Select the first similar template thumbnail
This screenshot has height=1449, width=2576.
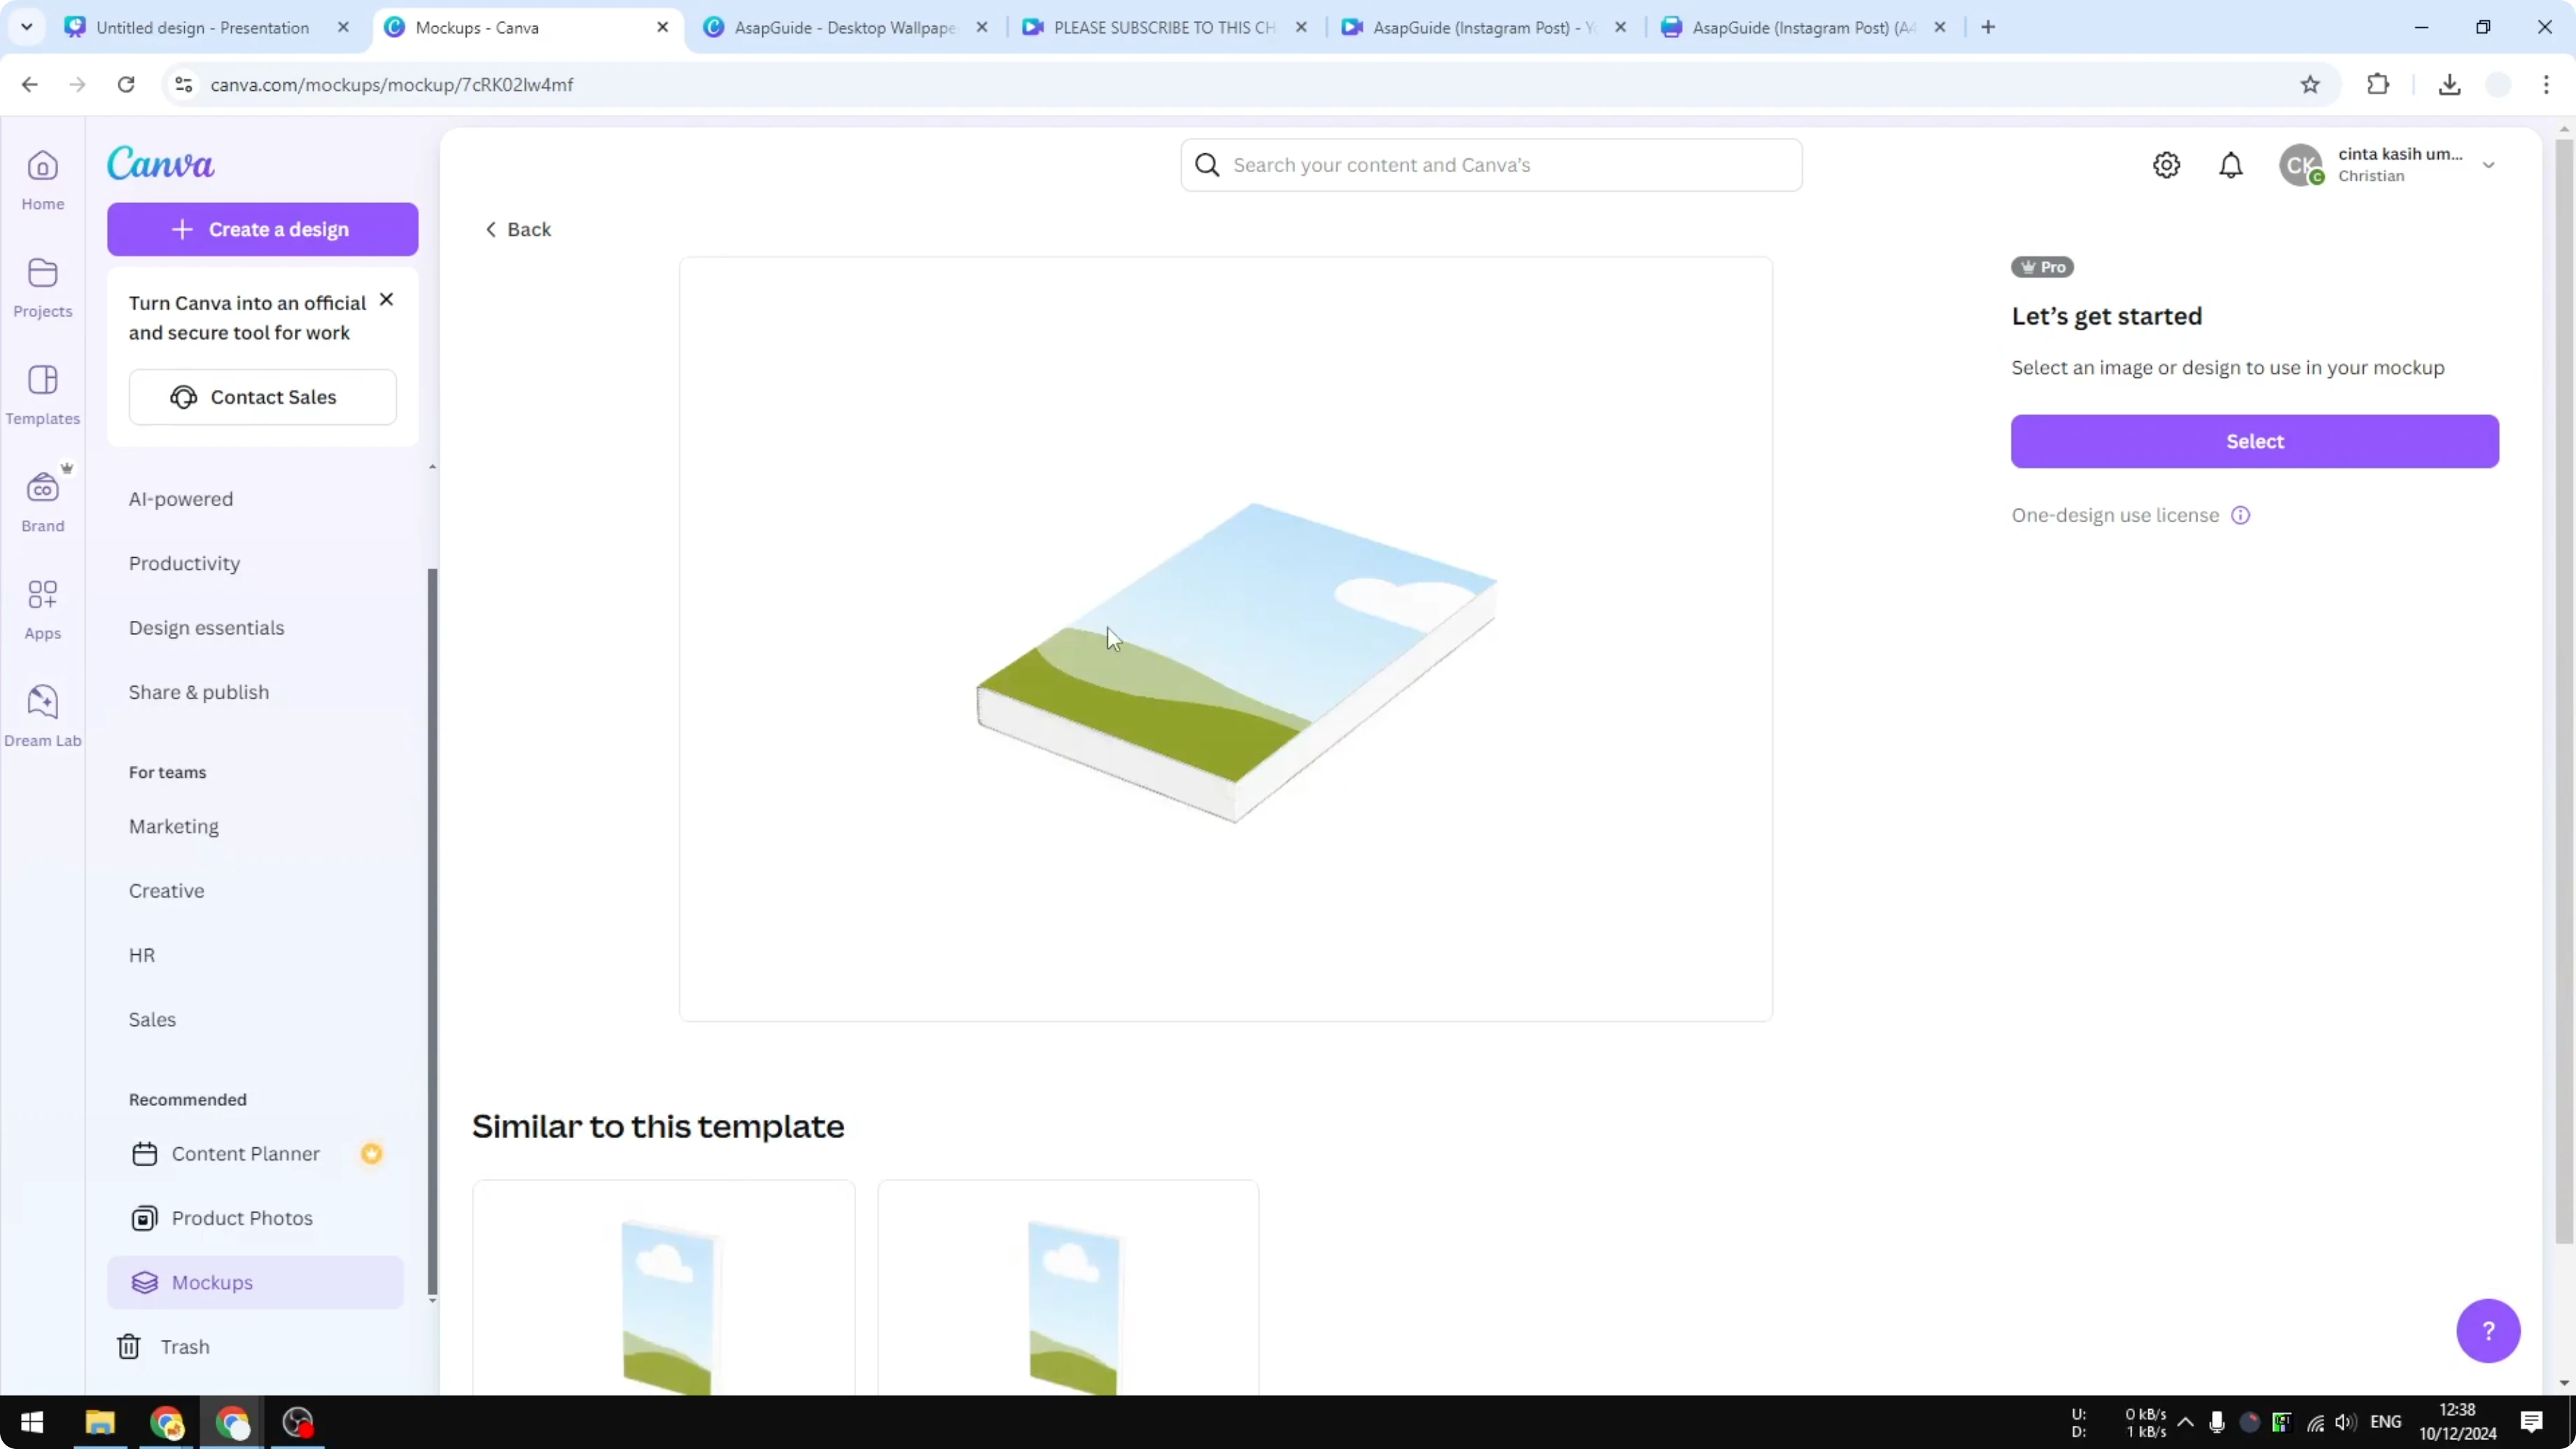(663, 1300)
